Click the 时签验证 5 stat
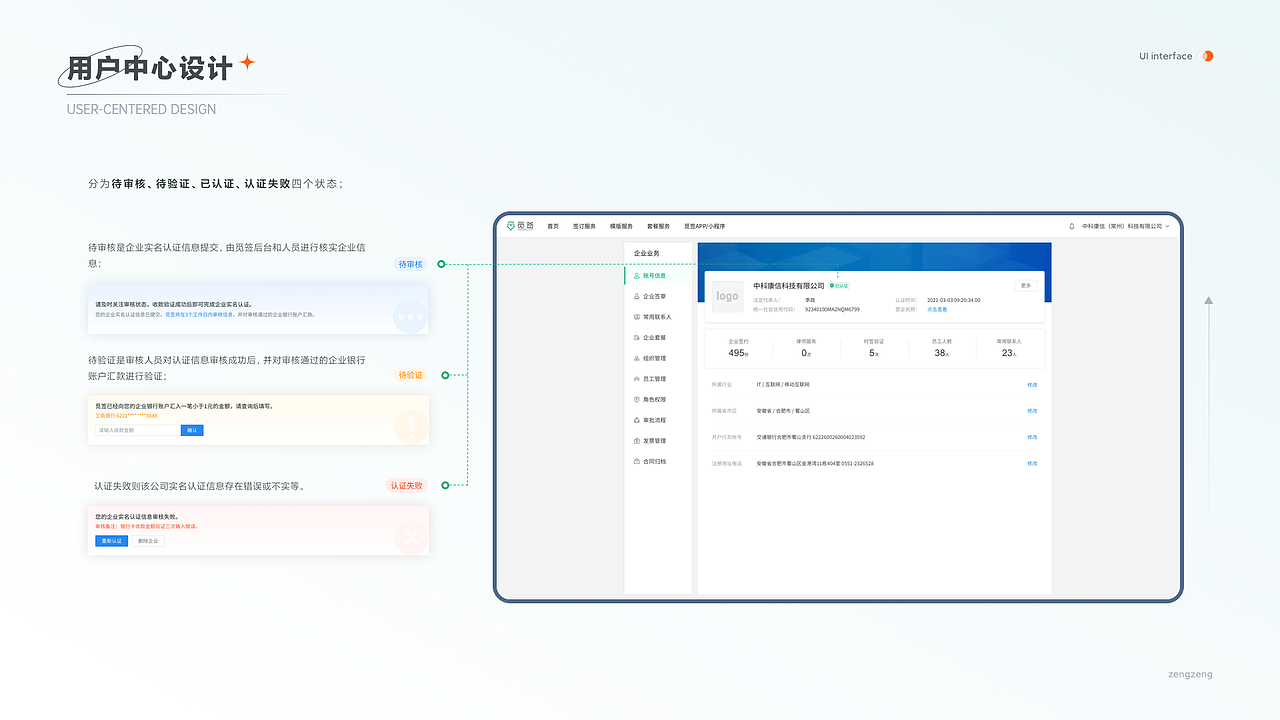 click(874, 348)
